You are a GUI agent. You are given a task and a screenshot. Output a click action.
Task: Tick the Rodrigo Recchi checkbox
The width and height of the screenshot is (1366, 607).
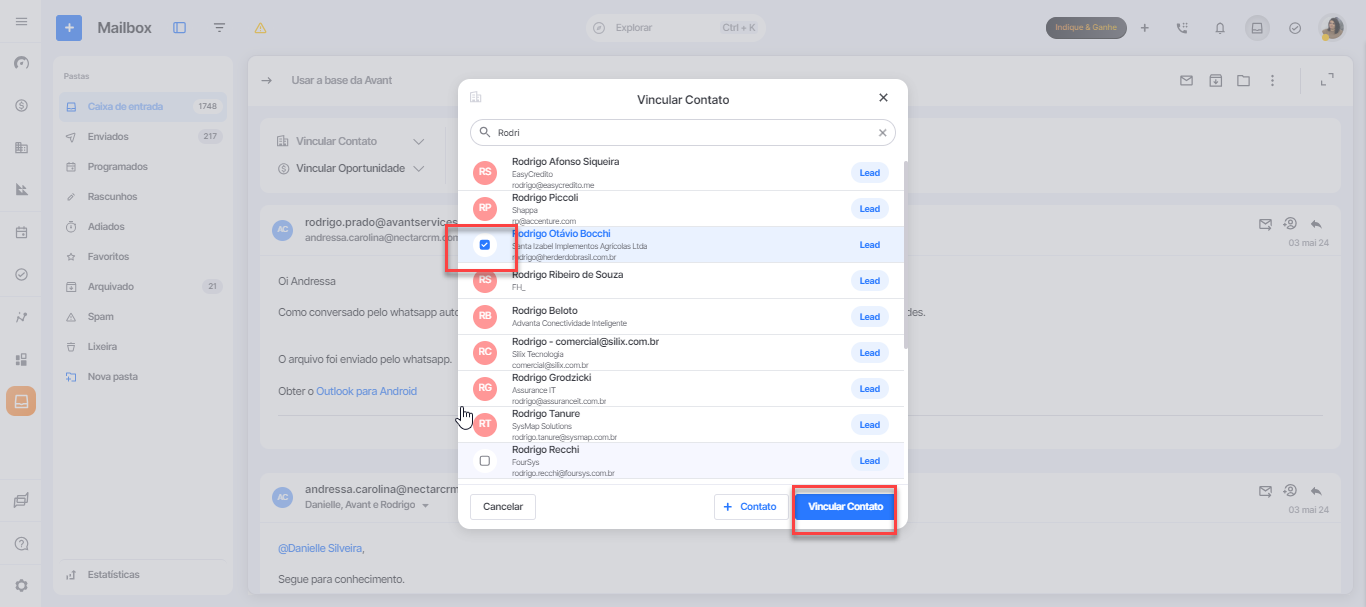tap(485, 461)
